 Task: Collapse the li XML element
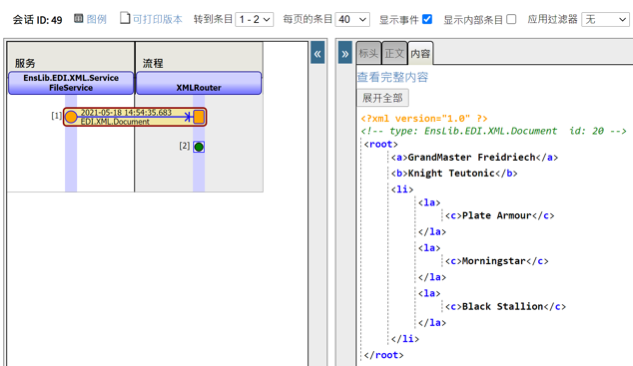(402, 189)
